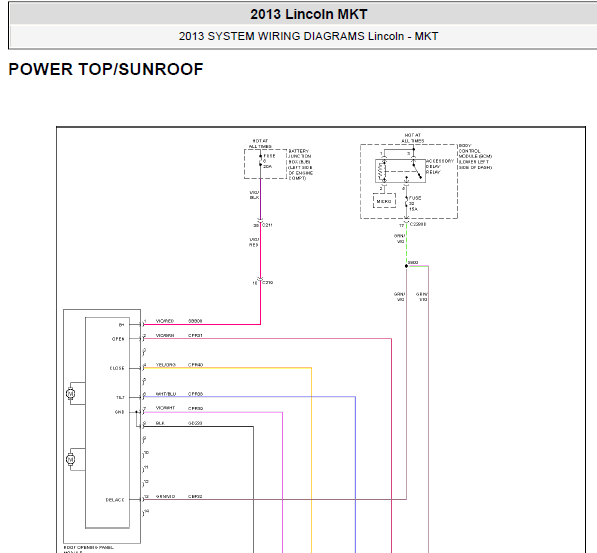Click the Roof Opening Panel Module label

88,550
